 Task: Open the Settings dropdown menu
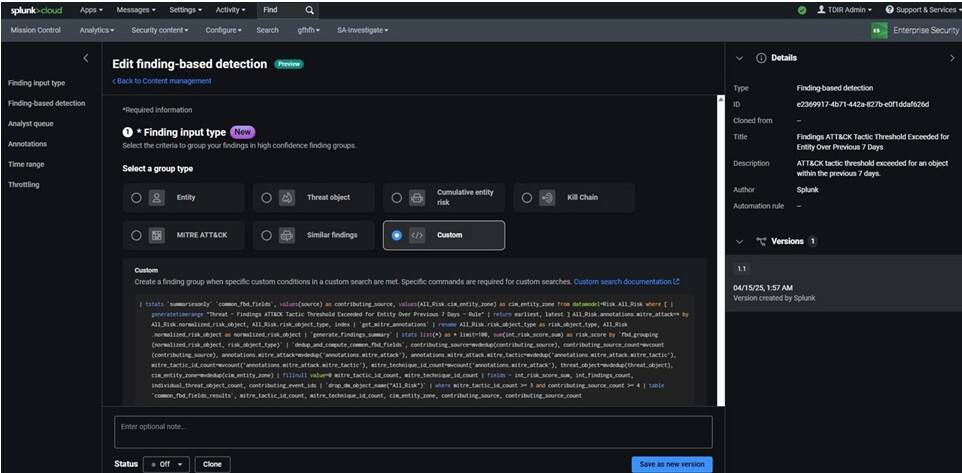(x=186, y=10)
